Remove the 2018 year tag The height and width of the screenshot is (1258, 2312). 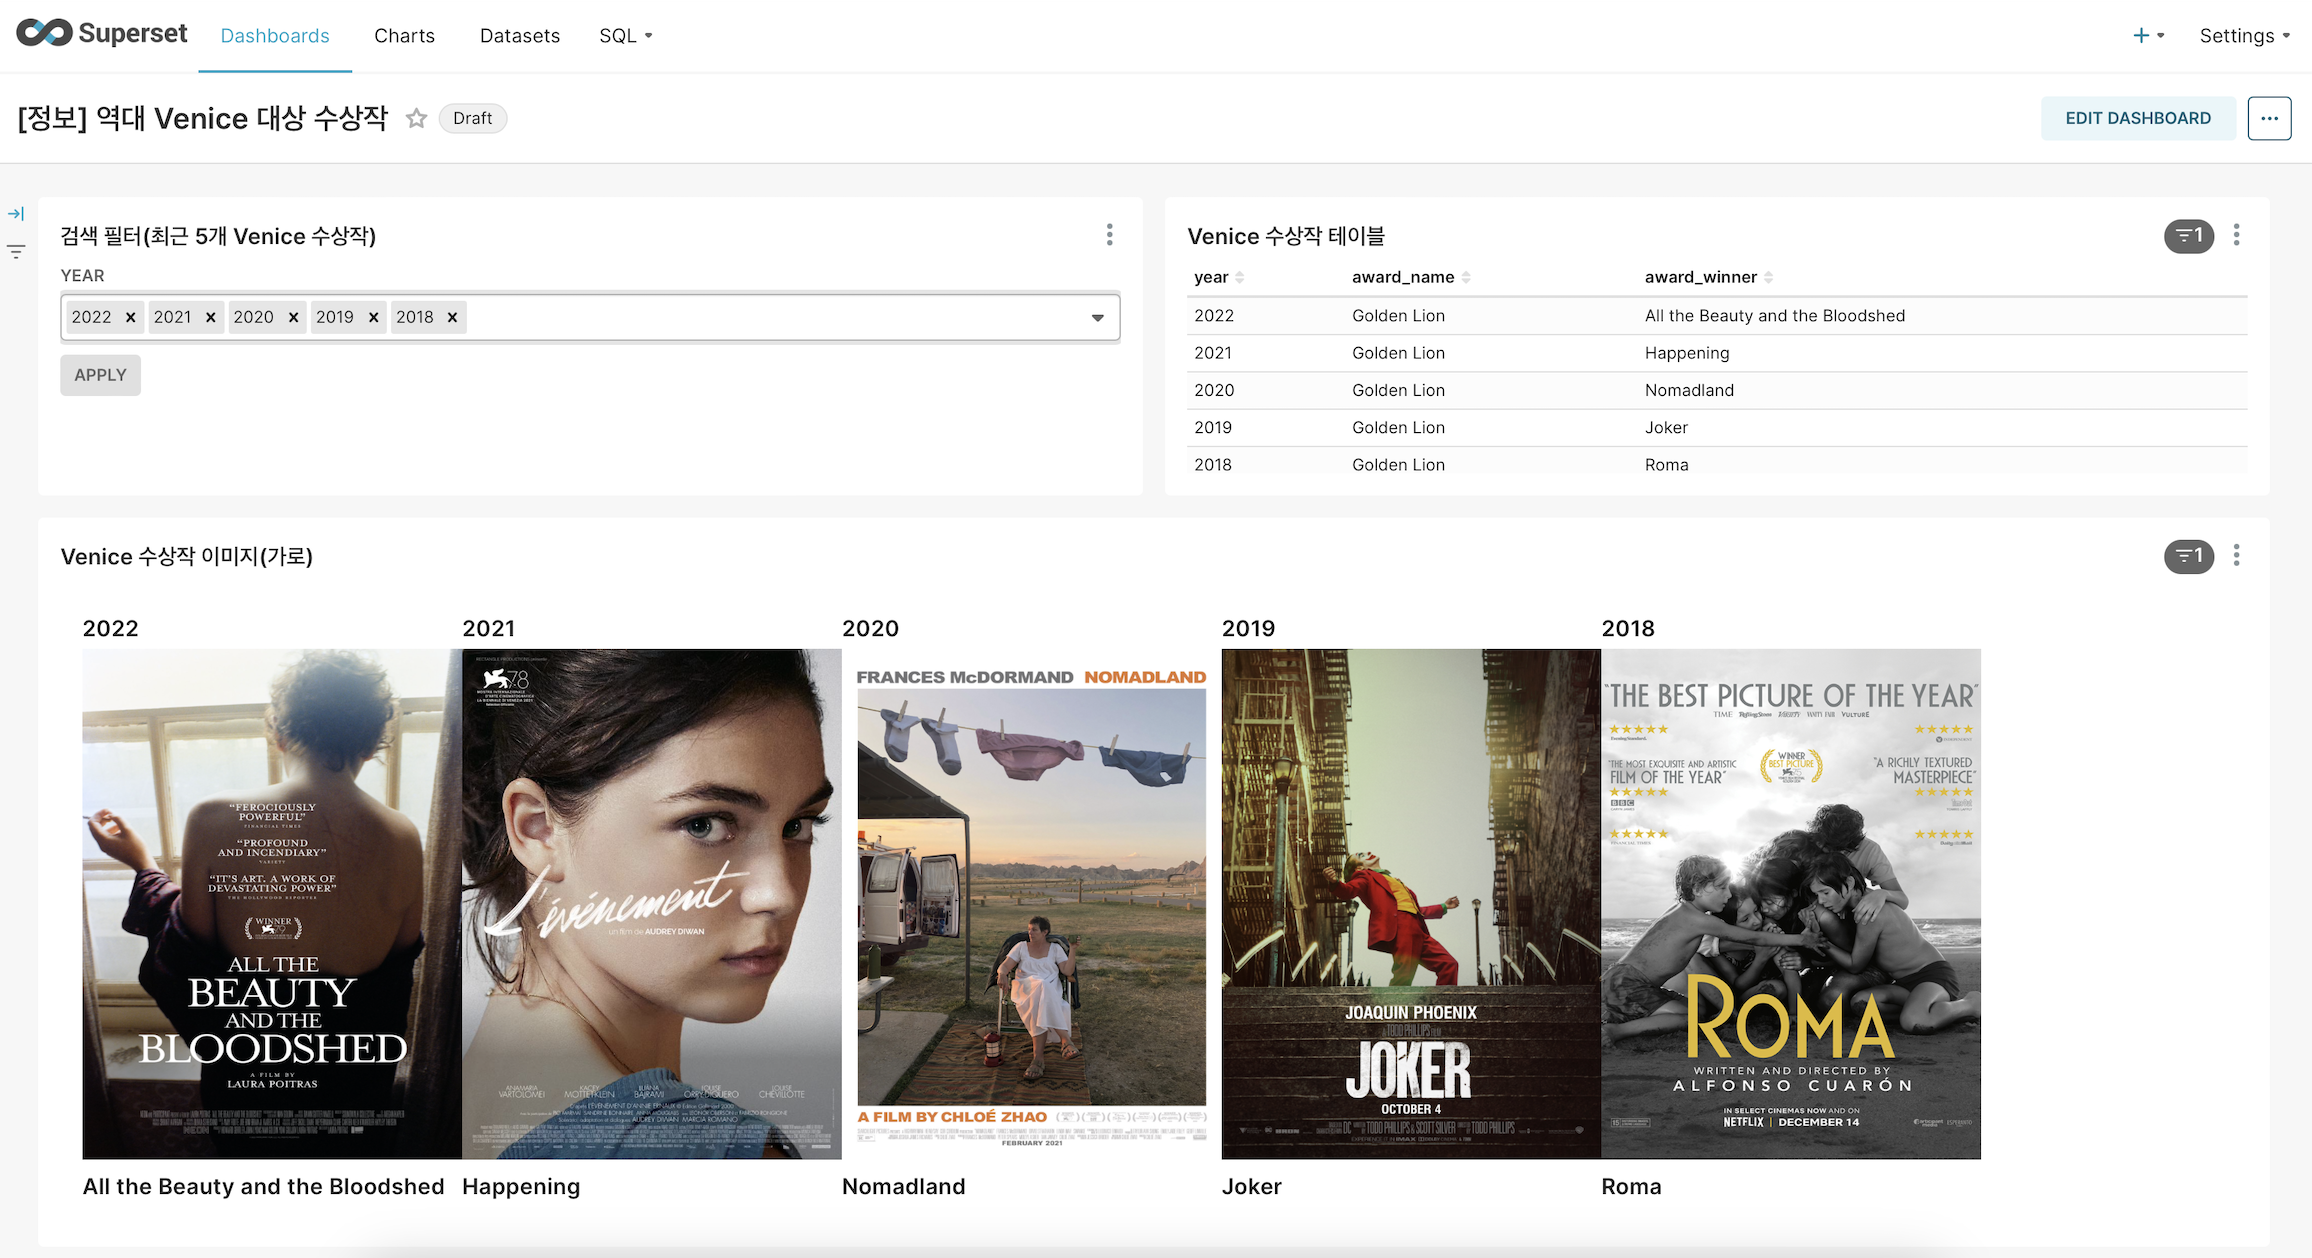point(452,317)
